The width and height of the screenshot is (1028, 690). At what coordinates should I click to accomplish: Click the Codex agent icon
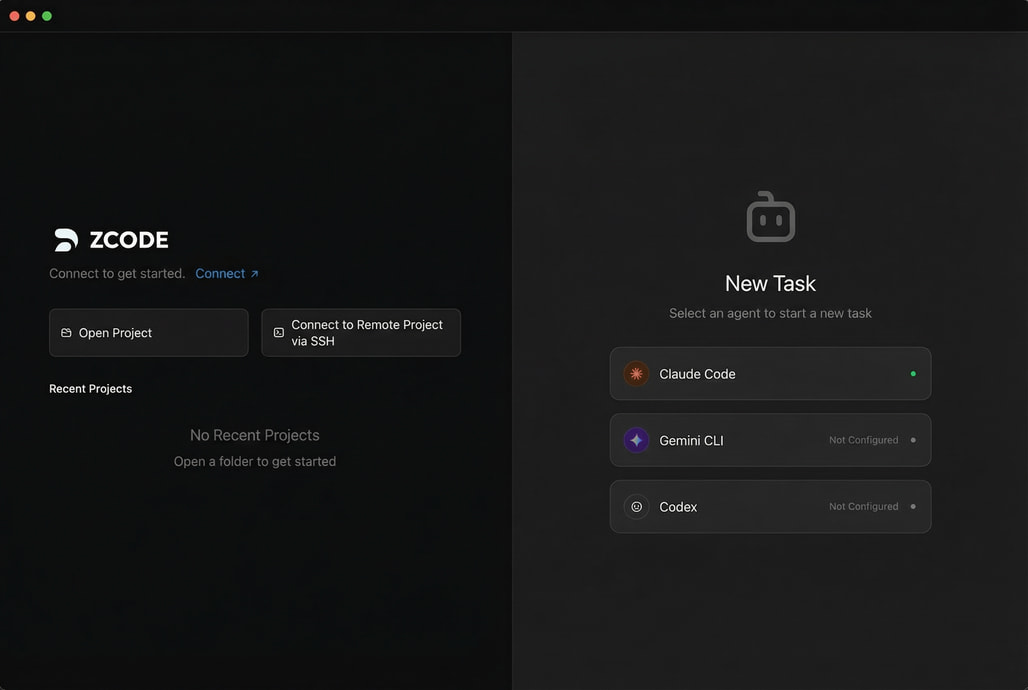point(636,507)
